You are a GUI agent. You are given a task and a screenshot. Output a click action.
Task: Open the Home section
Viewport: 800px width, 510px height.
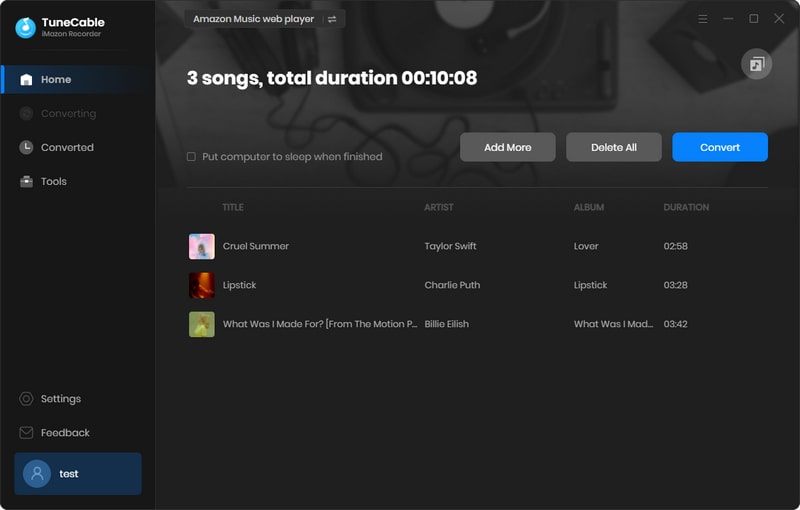click(78, 80)
